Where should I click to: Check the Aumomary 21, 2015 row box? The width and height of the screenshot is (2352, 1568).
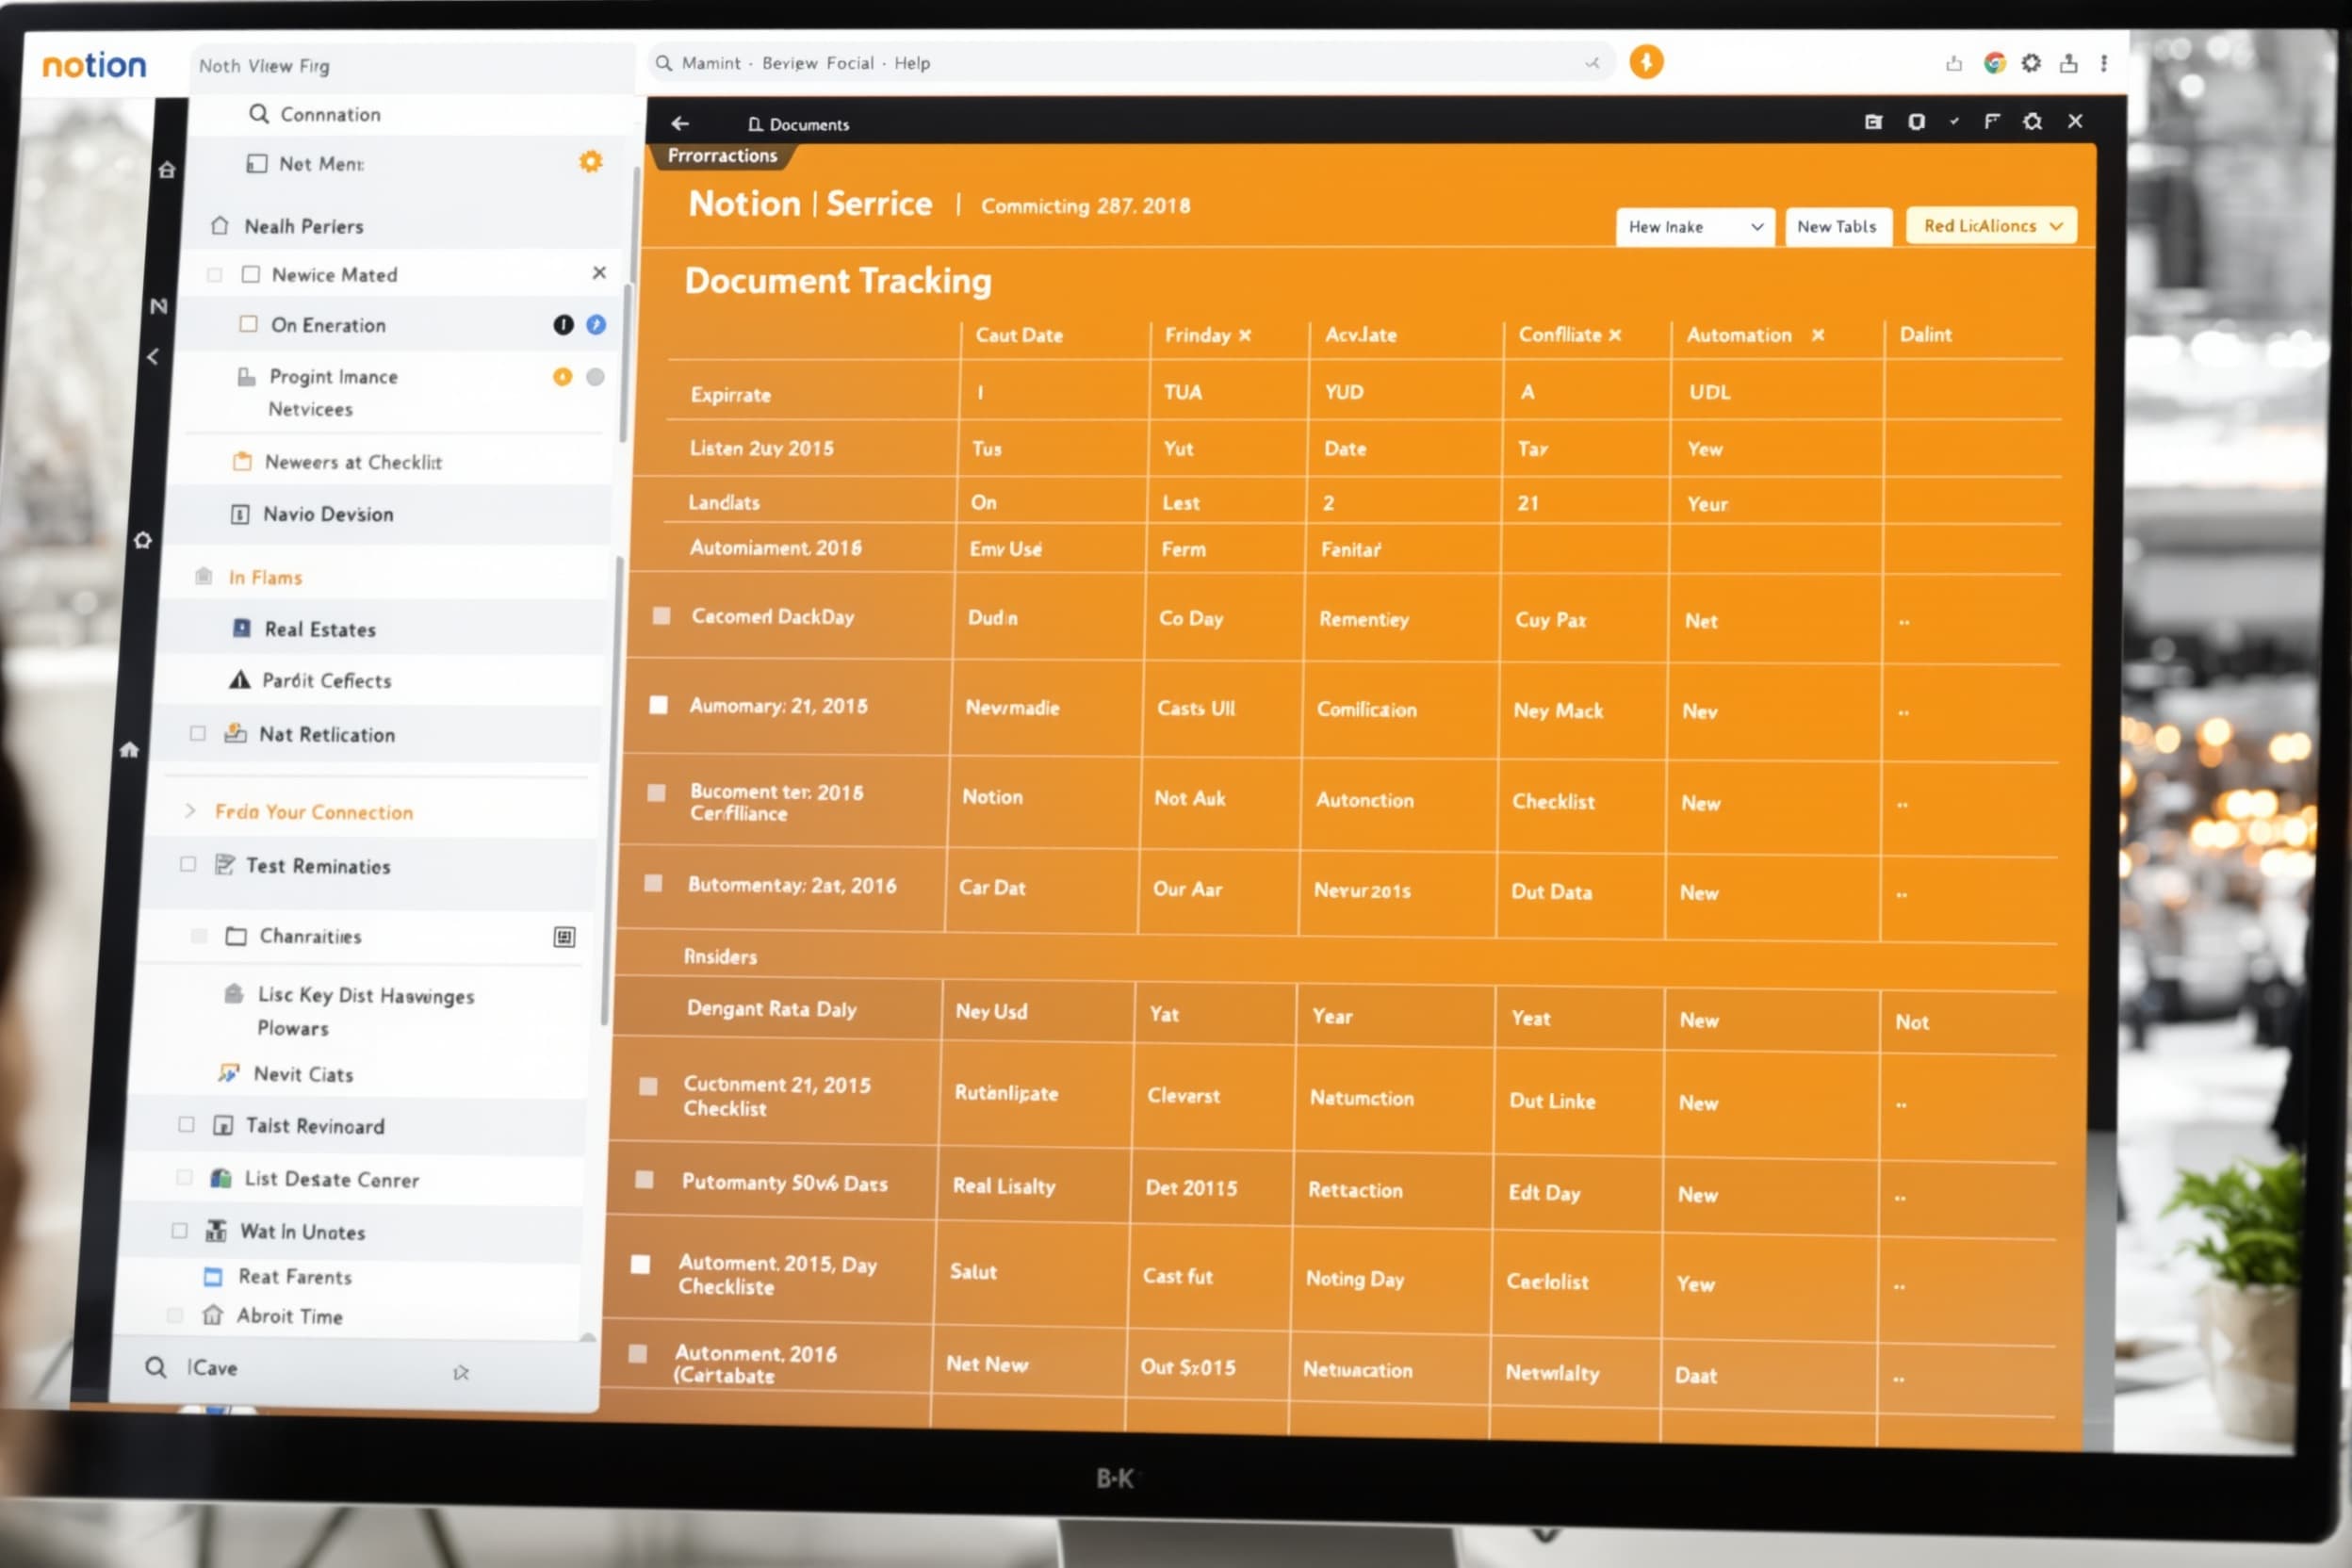click(x=658, y=705)
